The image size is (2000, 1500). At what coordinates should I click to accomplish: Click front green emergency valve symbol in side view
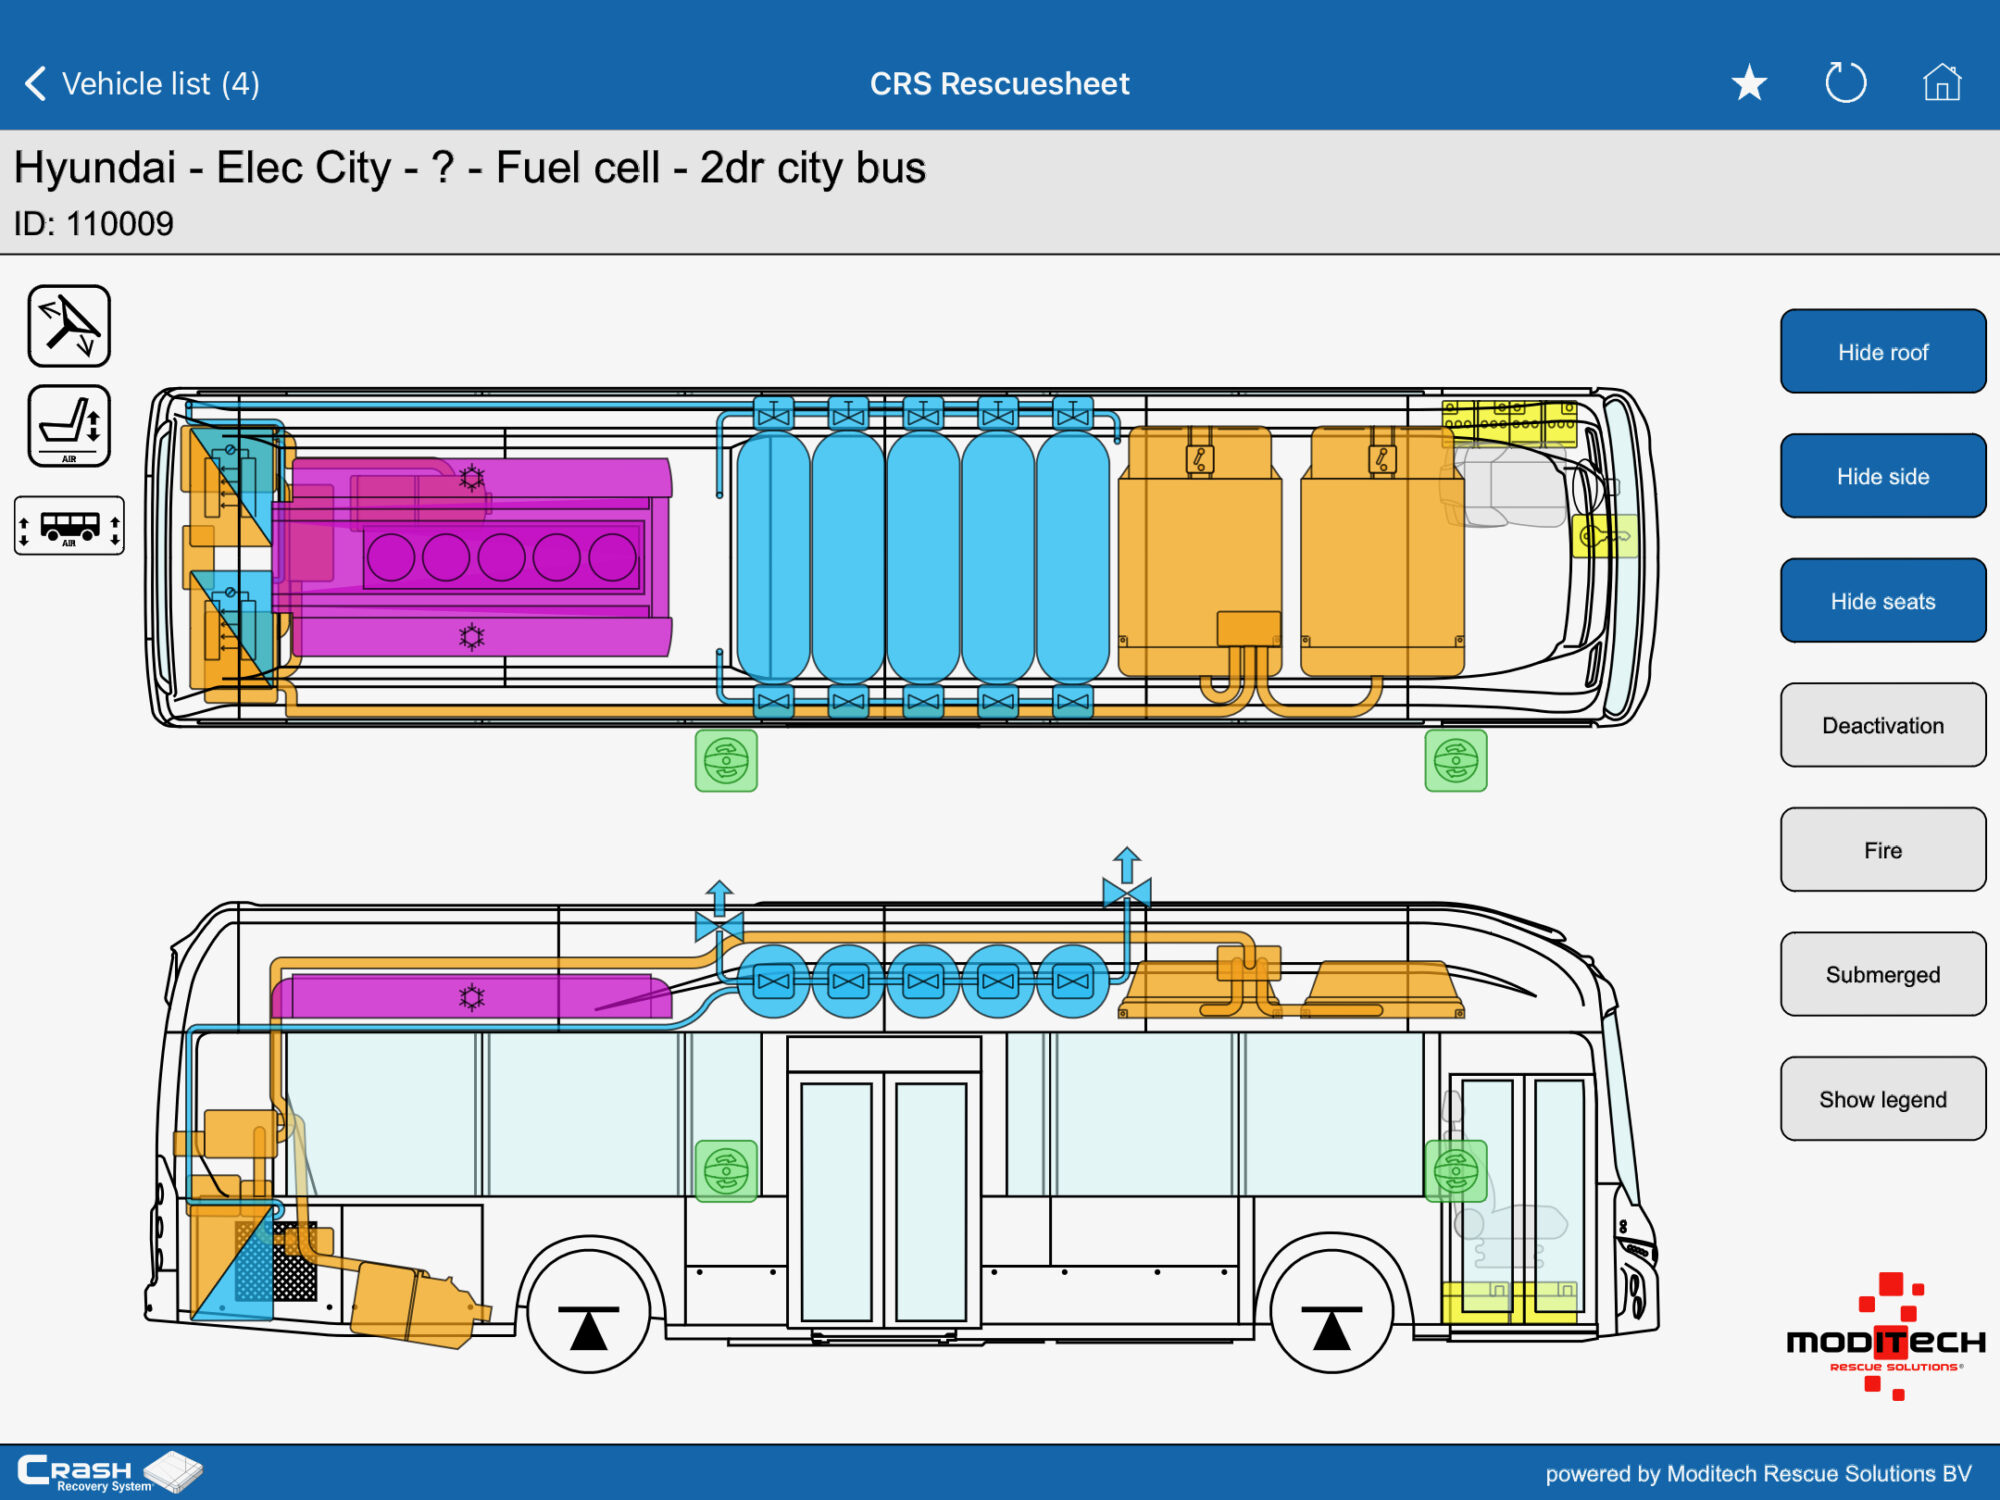click(1456, 1170)
